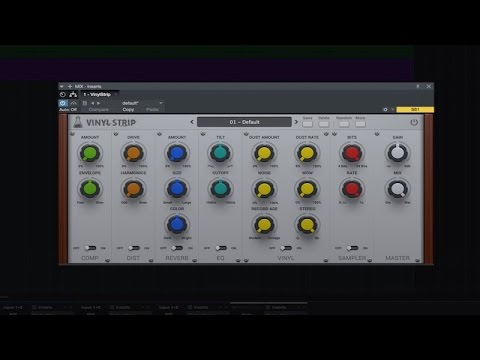Open dropdown arrow next to VinylStrip tab
Viewport: 480px width, 360px height.
tap(116, 95)
